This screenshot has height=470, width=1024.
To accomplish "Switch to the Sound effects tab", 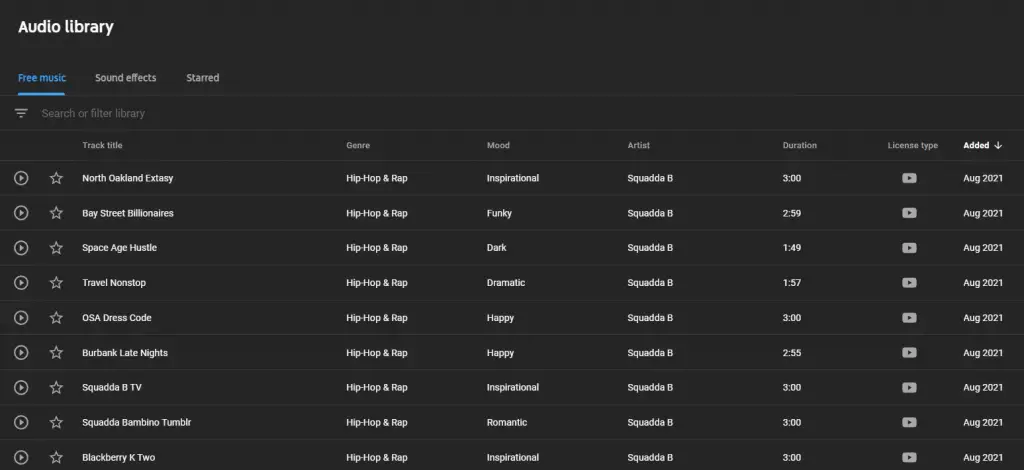I will (125, 78).
